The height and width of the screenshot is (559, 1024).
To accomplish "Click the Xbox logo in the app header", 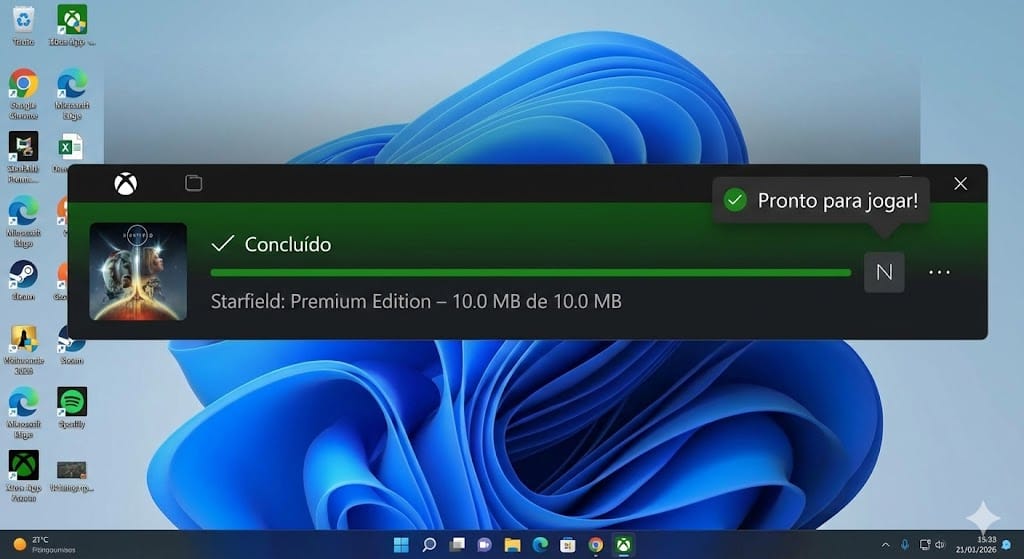I will click(126, 184).
